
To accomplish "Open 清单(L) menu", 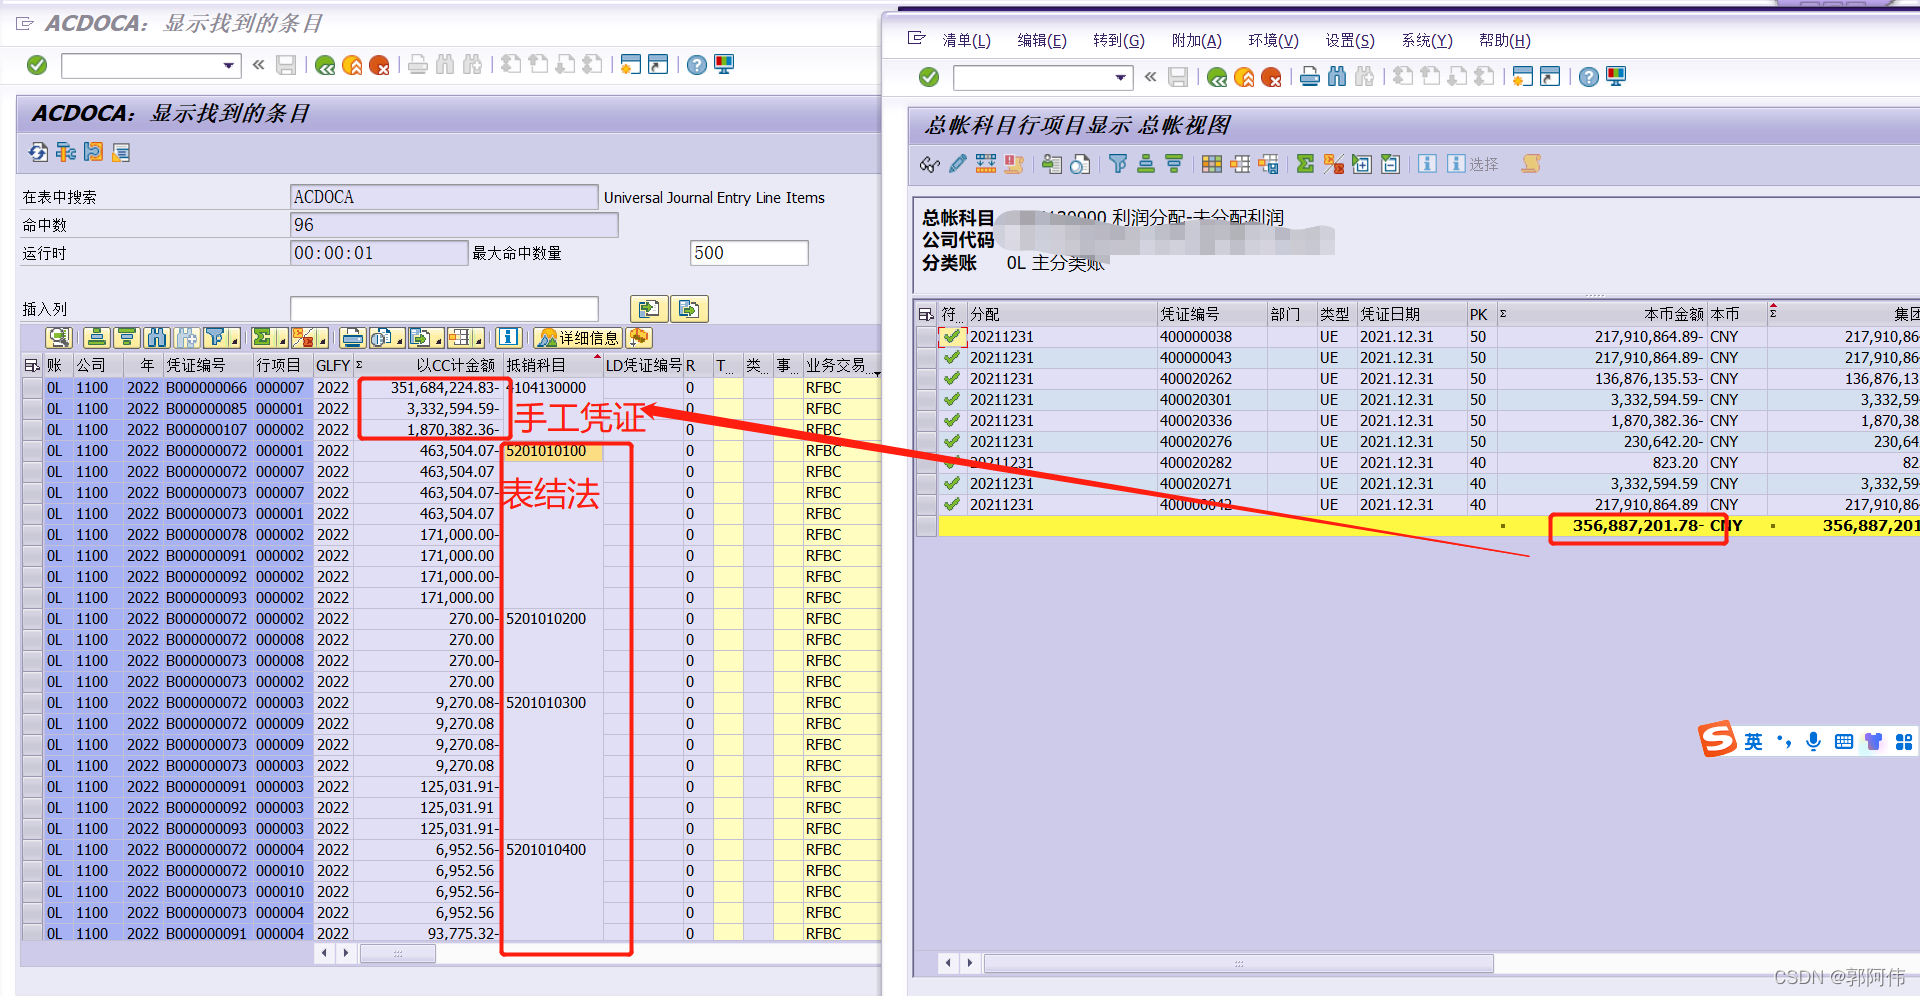I will 966,41.
